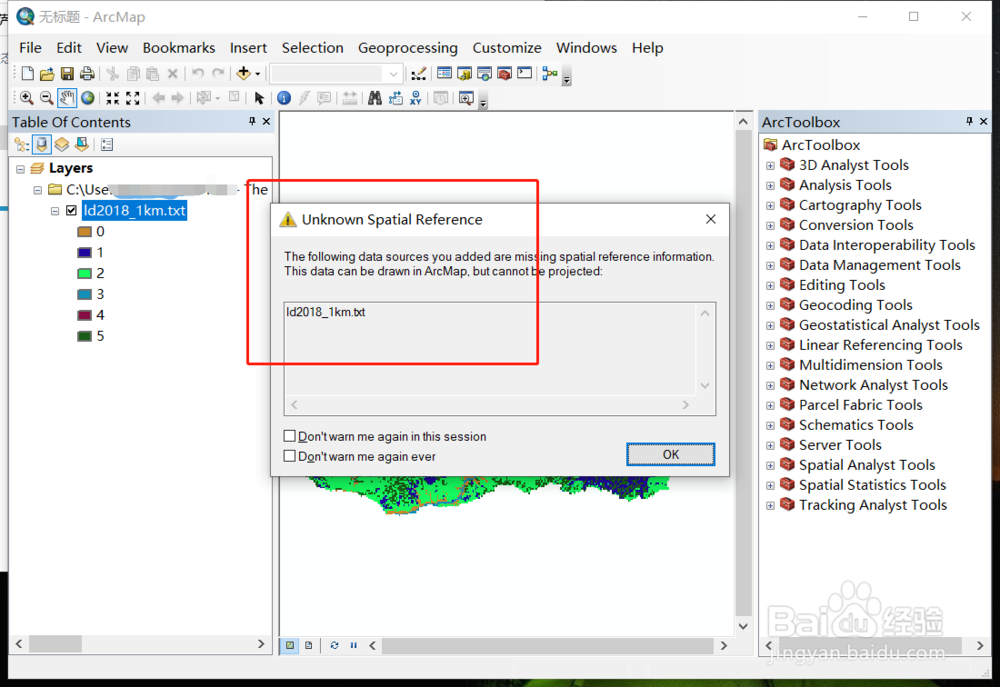The width and height of the screenshot is (1000, 687).
Task: Click the green swatch for value 2
Action: [x=84, y=274]
